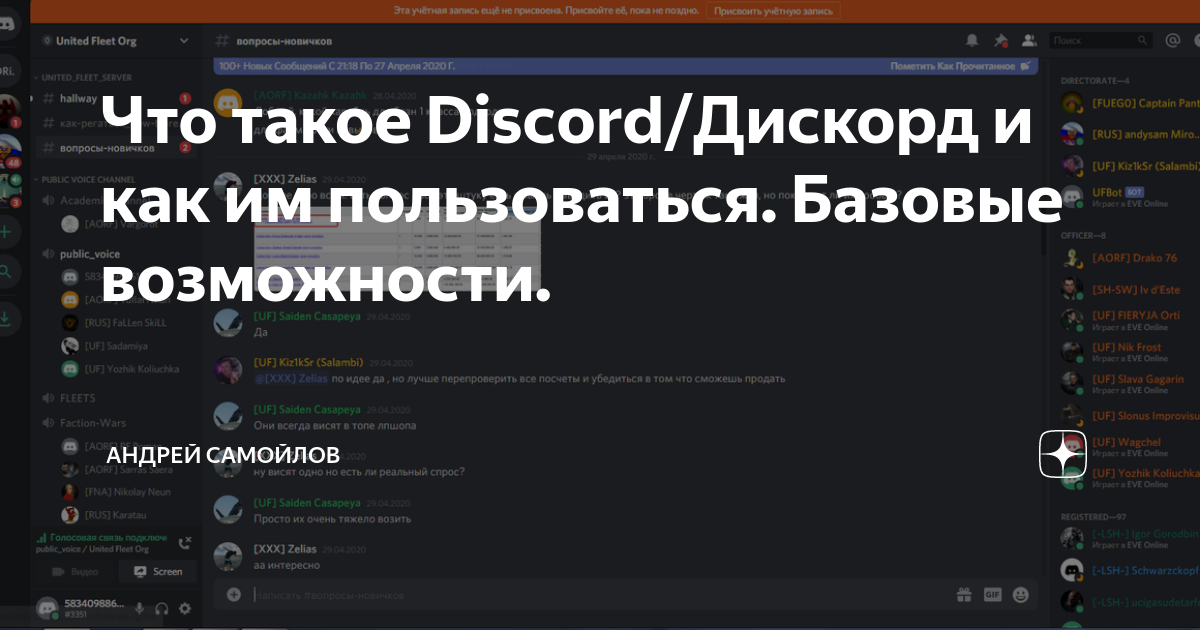The image size is (1200, 630).
Task: Collapse the FLEETS category
Action: pyautogui.click(x=77, y=398)
